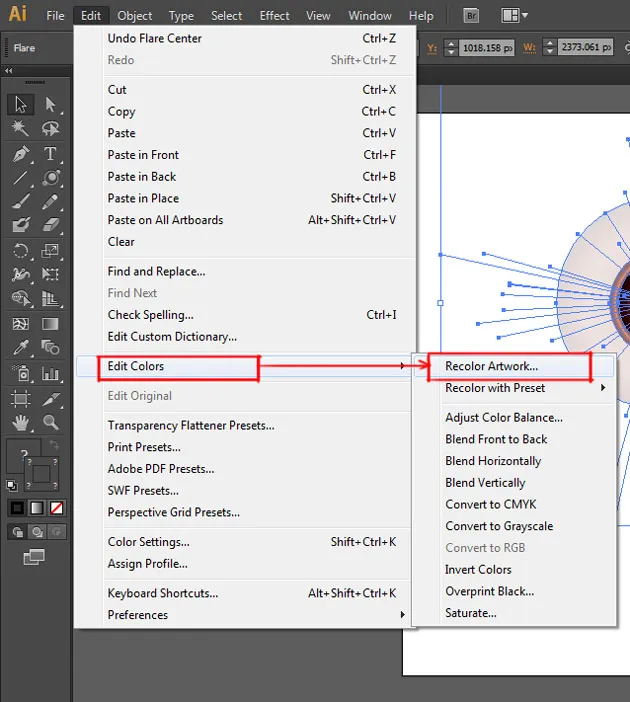Open the Object menu

point(135,15)
